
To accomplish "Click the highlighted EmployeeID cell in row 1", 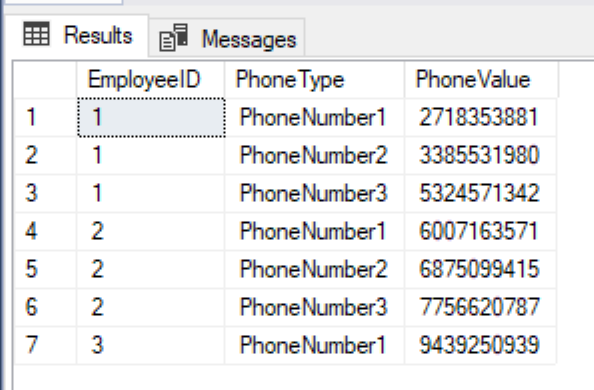I will (x=151, y=117).
